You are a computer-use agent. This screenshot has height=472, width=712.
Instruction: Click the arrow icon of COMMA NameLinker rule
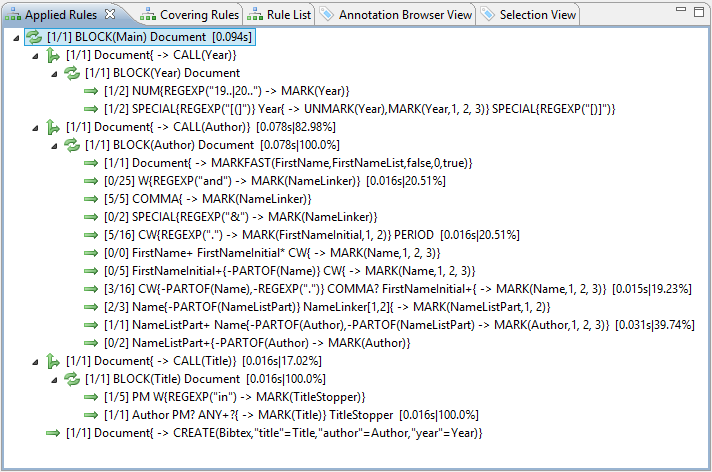click(x=91, y=199)
